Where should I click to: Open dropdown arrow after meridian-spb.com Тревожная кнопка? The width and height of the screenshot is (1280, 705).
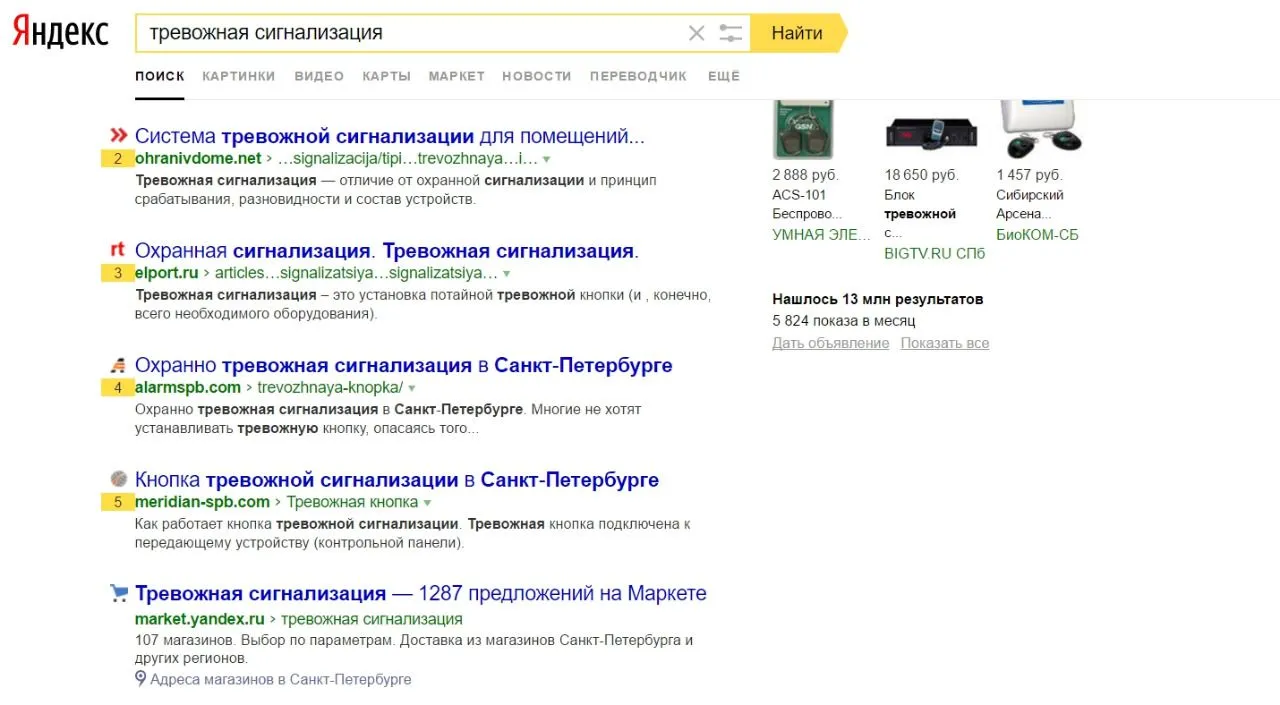point(427,503)
